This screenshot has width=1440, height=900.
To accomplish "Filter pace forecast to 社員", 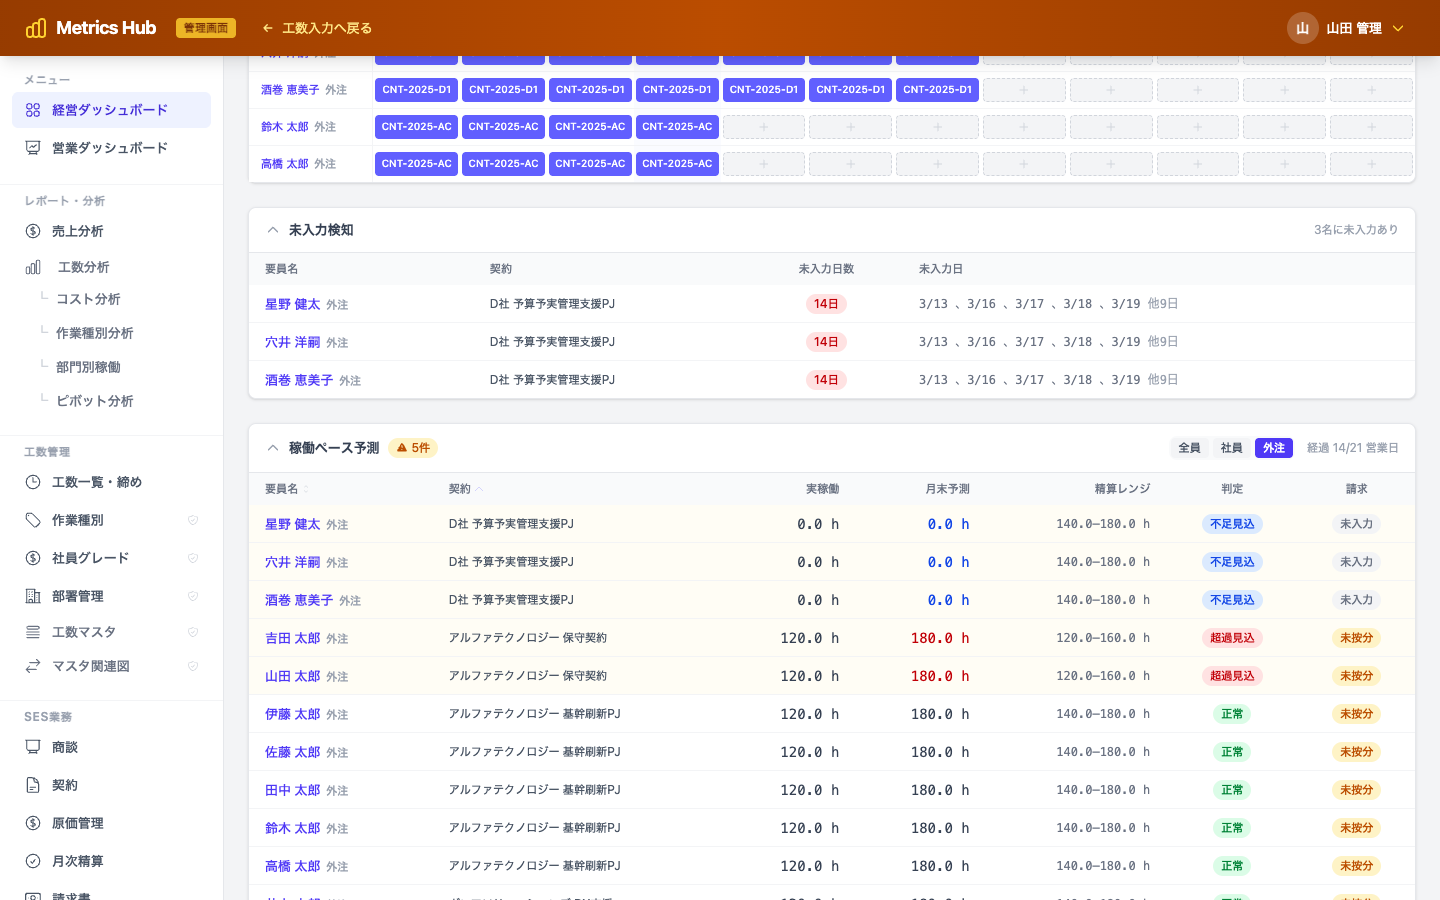I will [x=1231, y=448].
